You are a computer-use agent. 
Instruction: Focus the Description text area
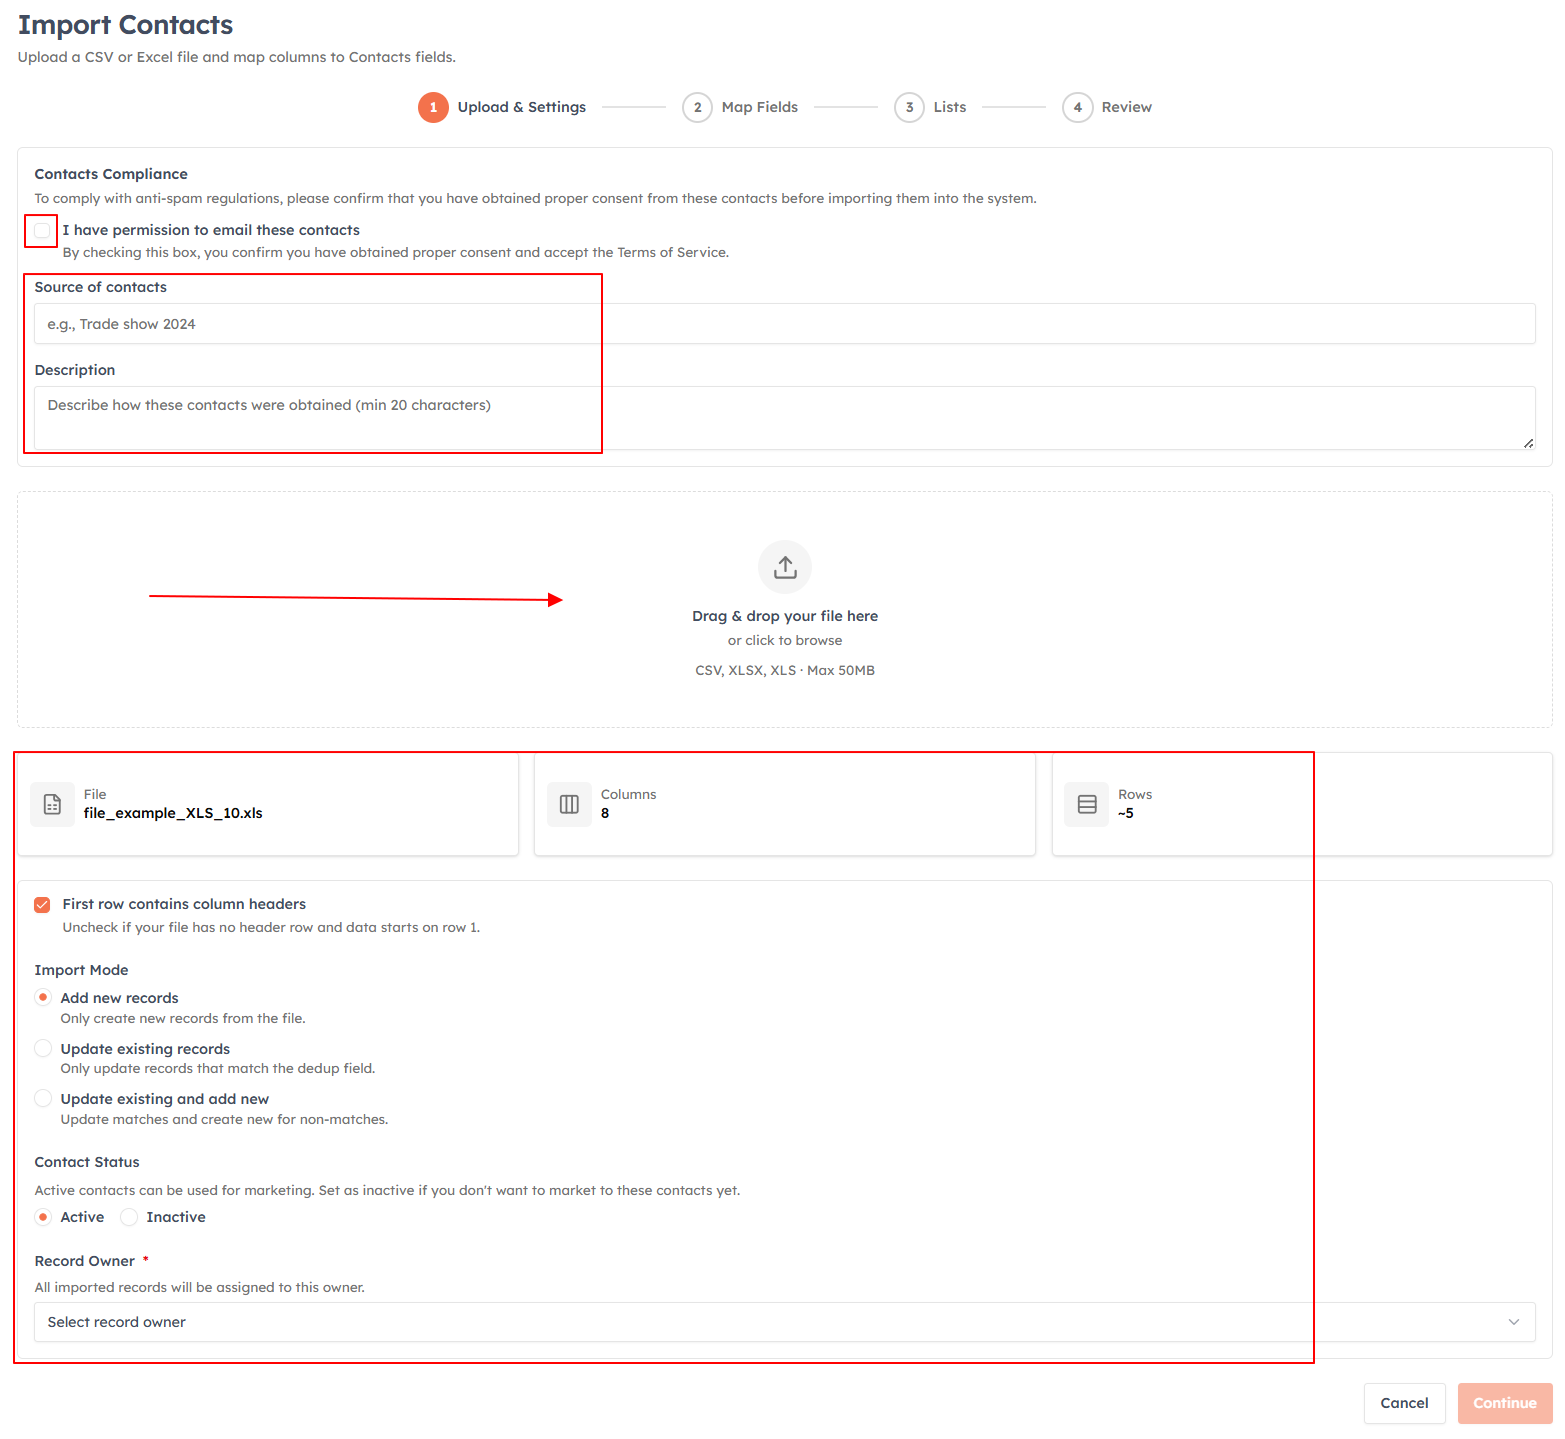click(x=785, y=418)
